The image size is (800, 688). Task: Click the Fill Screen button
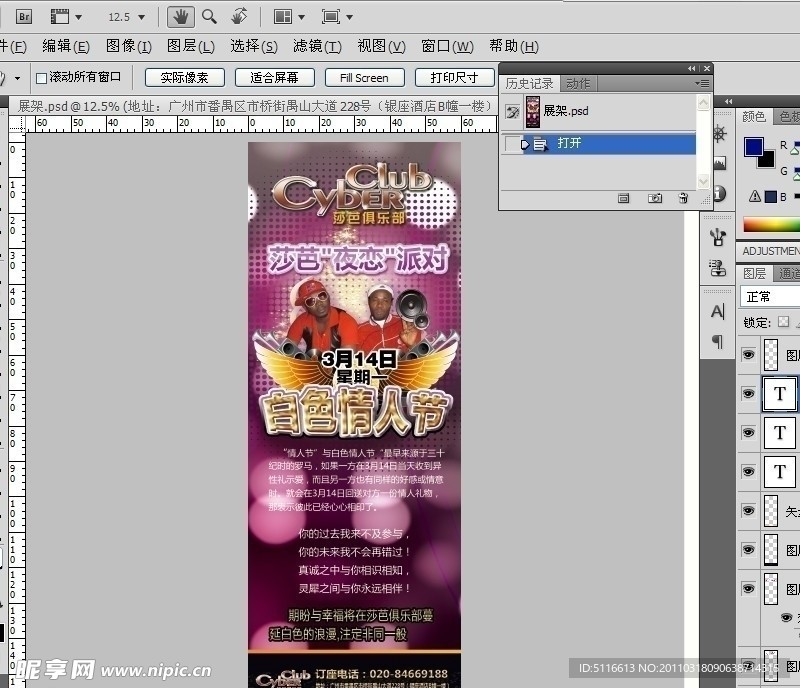pyautogui.click(x=364, y=78)
